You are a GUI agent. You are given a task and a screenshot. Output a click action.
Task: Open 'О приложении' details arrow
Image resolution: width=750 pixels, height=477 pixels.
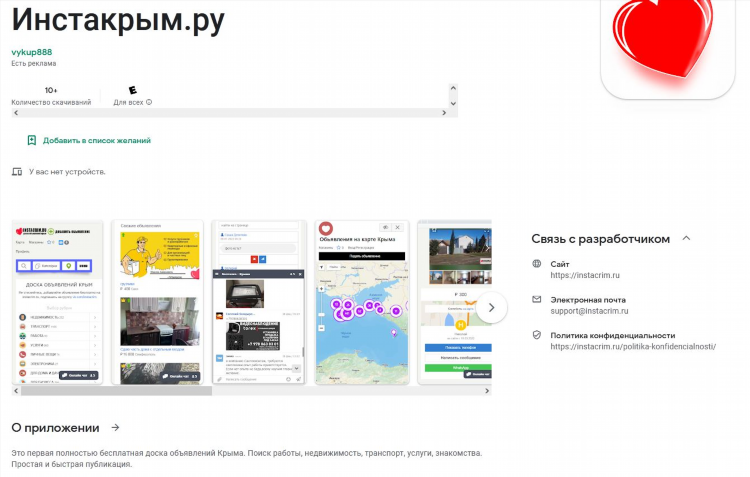[115, 428]
